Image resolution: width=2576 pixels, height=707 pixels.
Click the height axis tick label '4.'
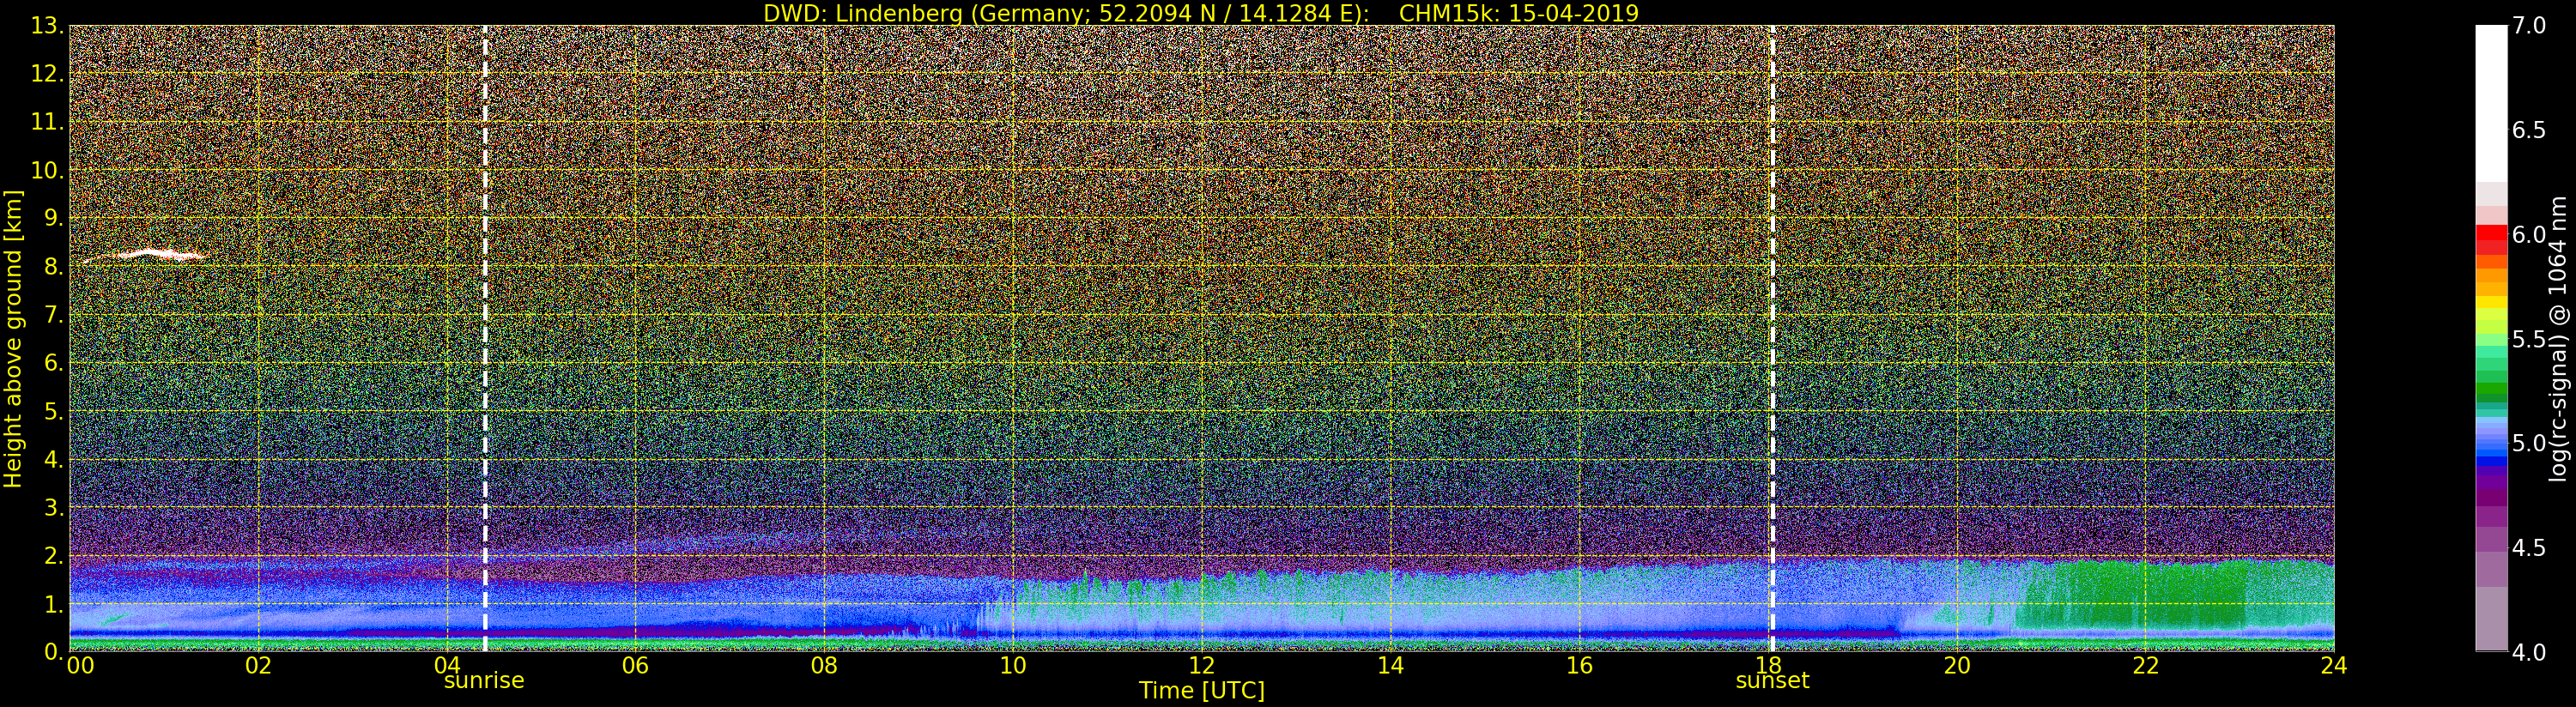click(x=53, y=459)
